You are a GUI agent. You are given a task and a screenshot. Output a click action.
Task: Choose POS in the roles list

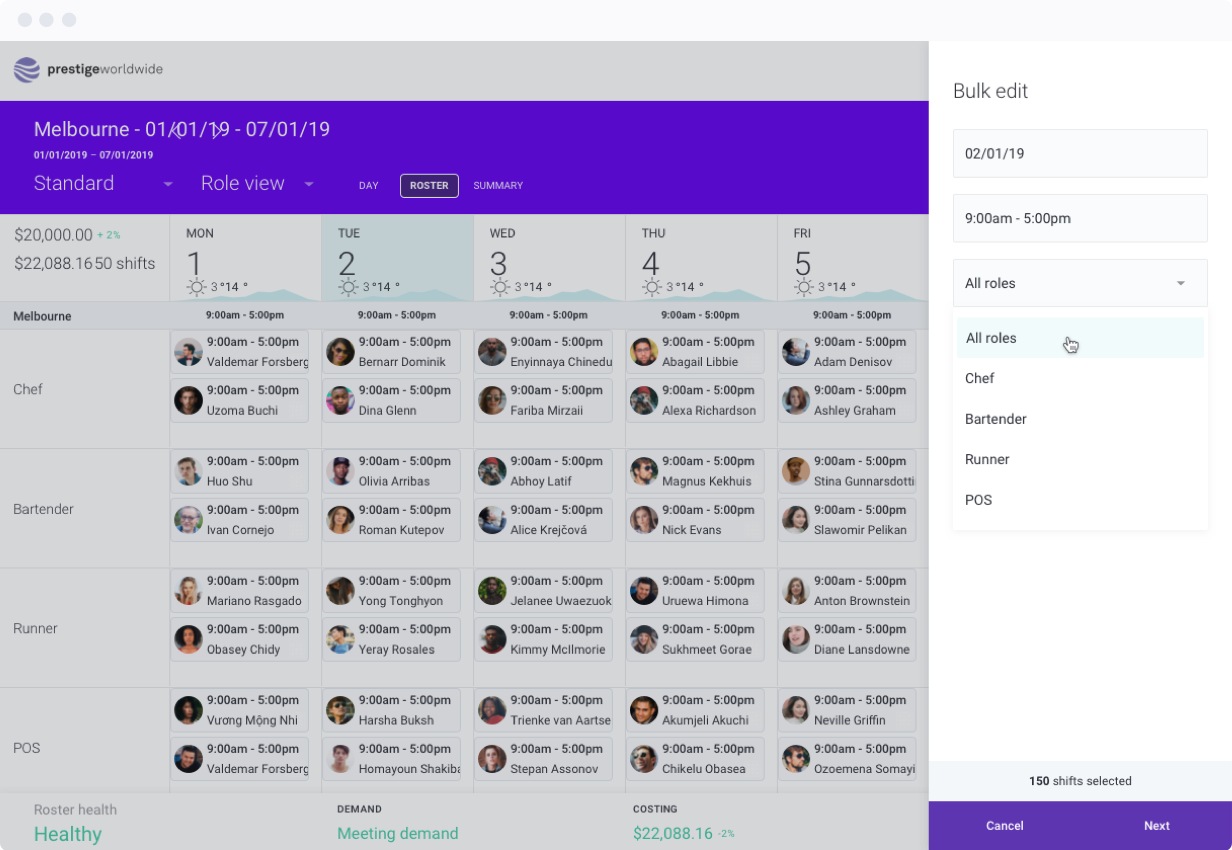coord(1080,500)
